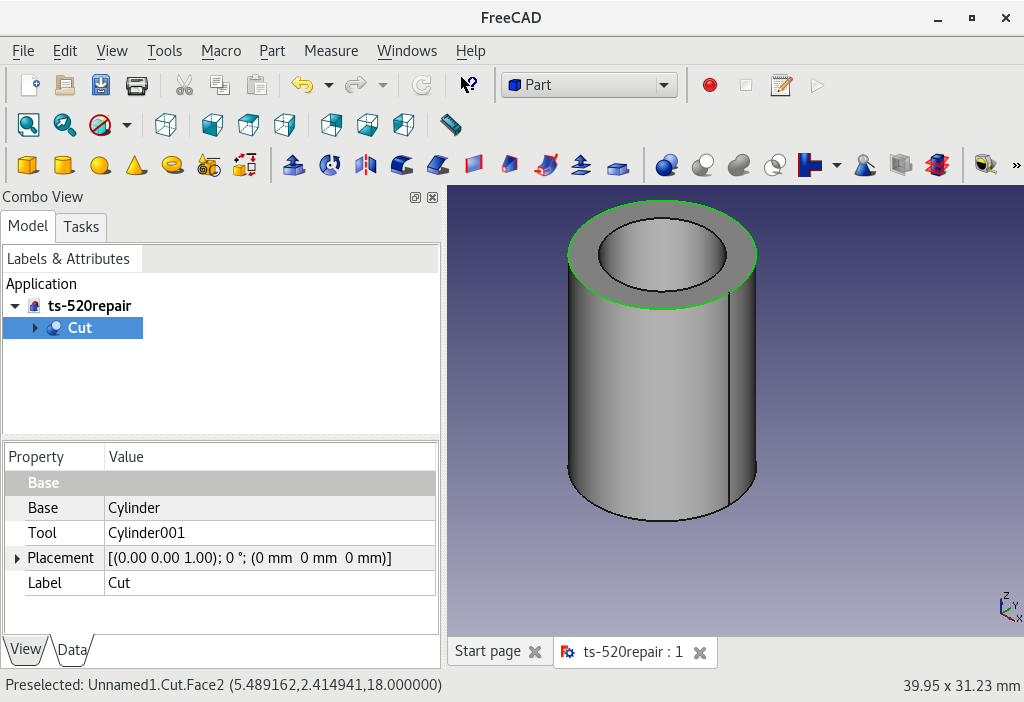Switch to the Tasks tab

coord(81,227)
